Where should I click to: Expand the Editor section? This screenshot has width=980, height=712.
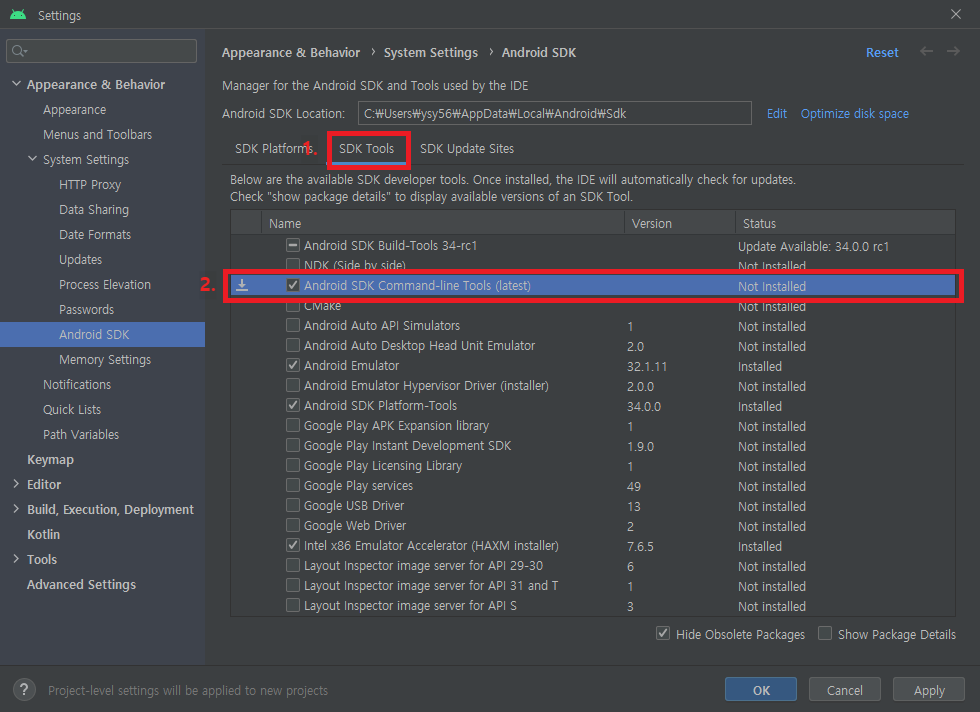click(x=16, y=484)
